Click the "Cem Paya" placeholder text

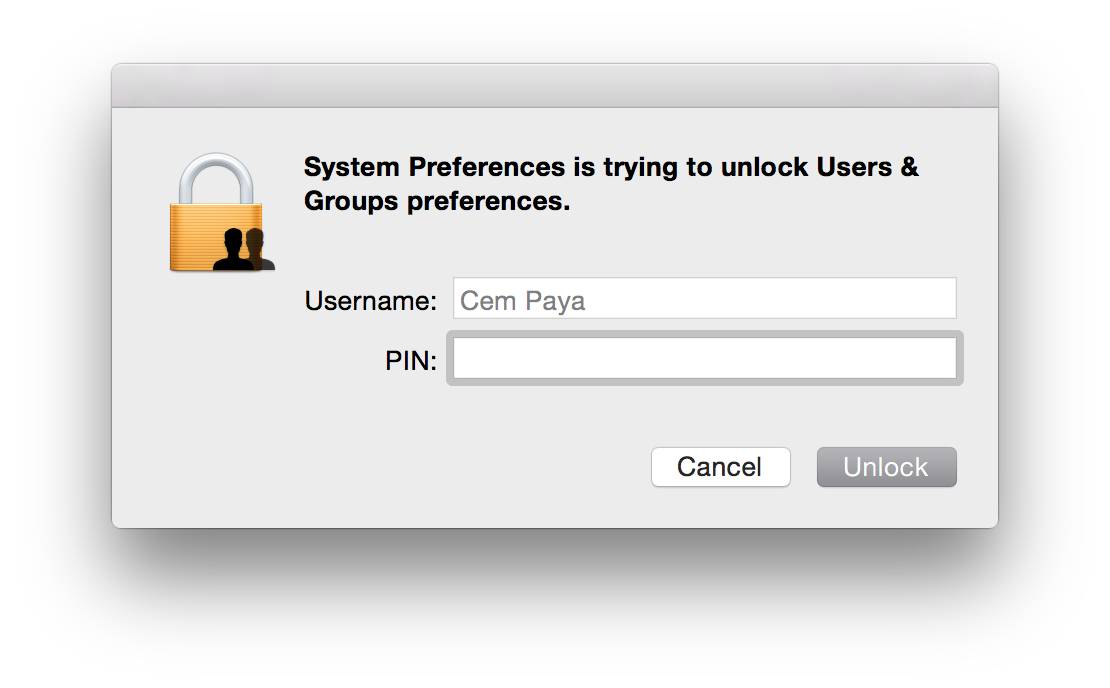point(523,300)
